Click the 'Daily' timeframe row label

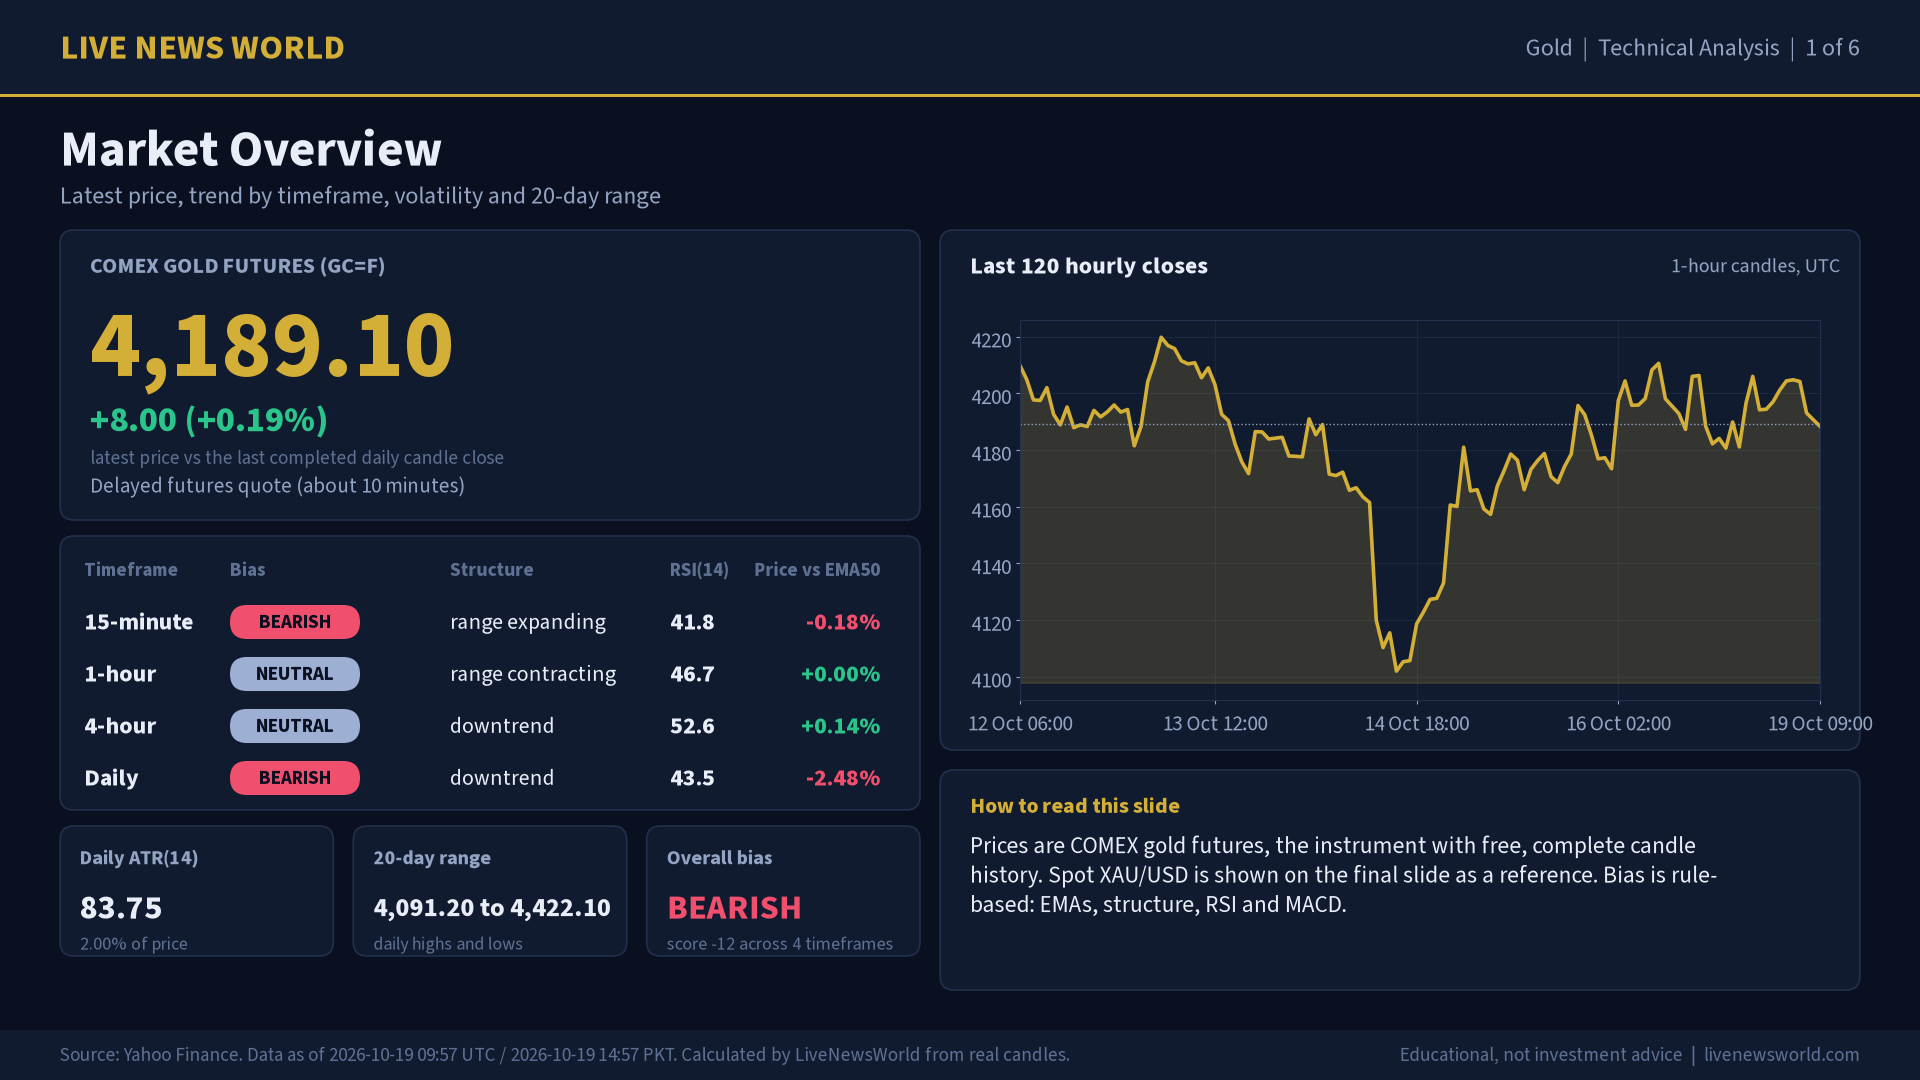click(111, 778)
